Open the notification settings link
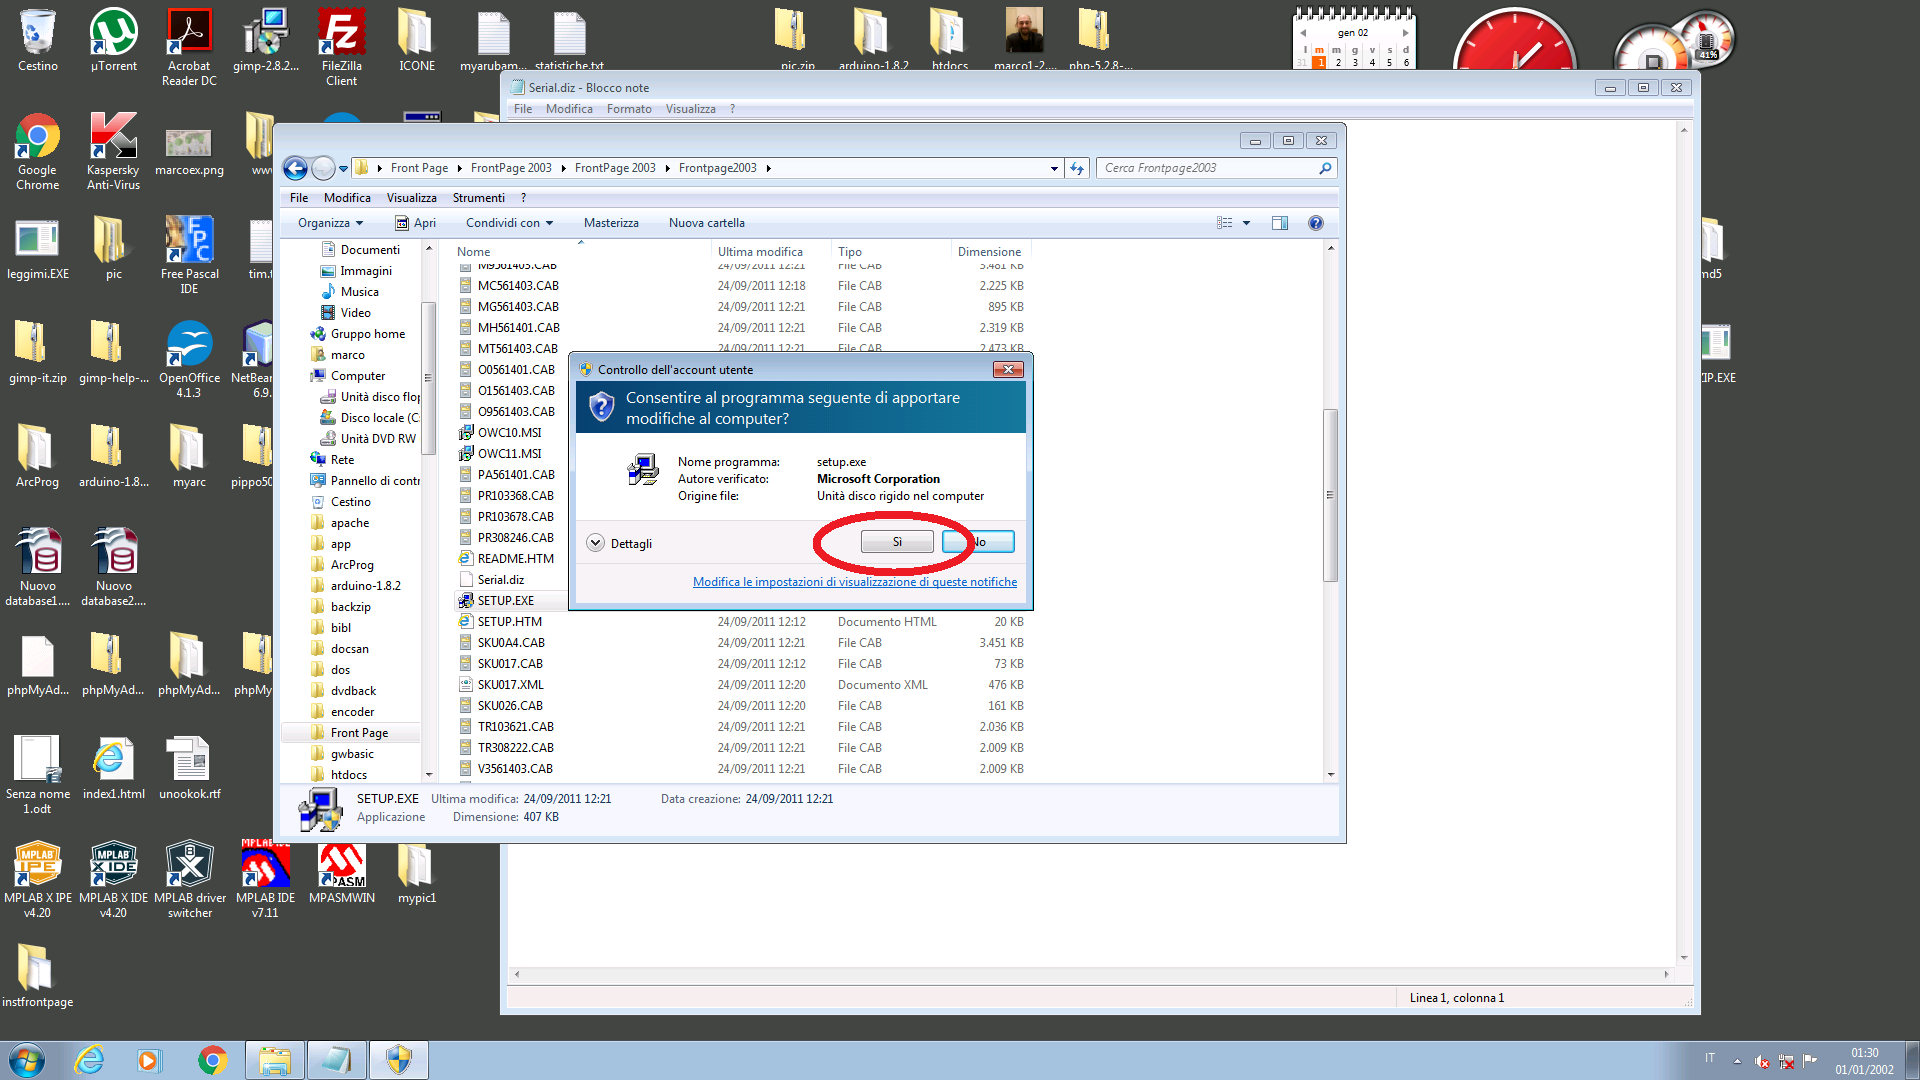Viewport: 1920px width, 1080px height. click(x=854, y=582)
